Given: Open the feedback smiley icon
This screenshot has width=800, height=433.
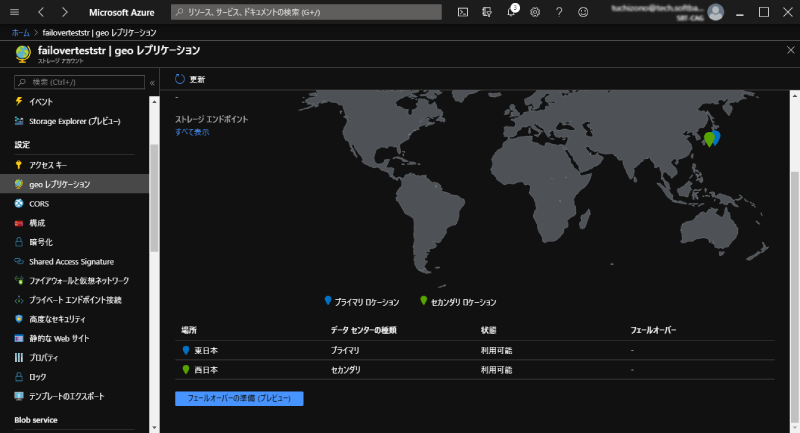Looking at the screenshot, I should (x=583, y=12).
